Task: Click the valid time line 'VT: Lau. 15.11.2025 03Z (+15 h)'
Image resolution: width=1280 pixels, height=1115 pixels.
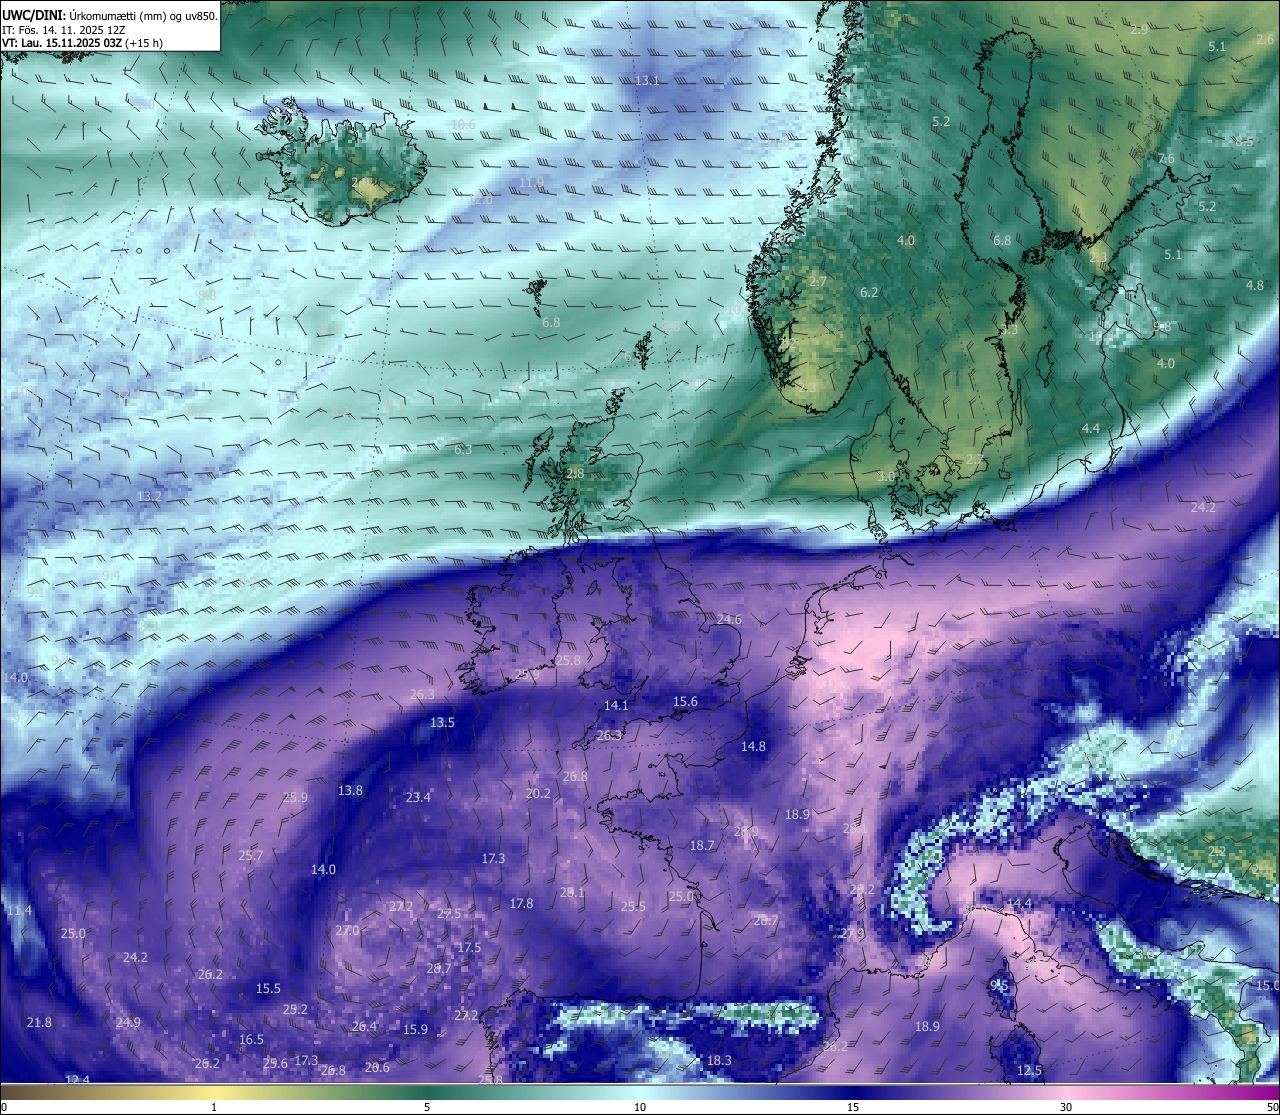Action: click(x=83, y=44)
